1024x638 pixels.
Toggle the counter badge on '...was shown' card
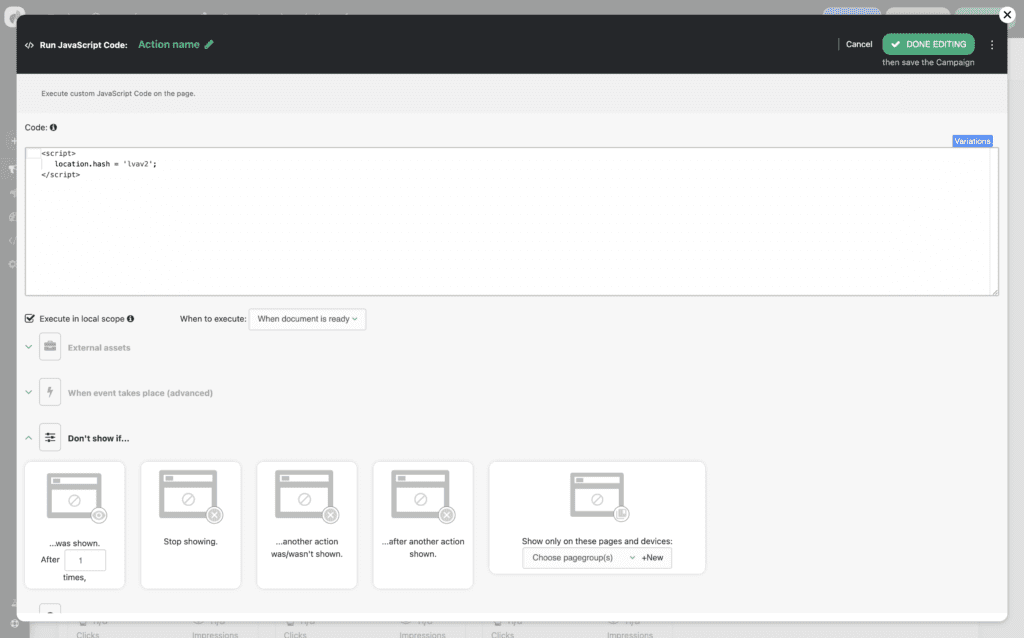(99, 516)
